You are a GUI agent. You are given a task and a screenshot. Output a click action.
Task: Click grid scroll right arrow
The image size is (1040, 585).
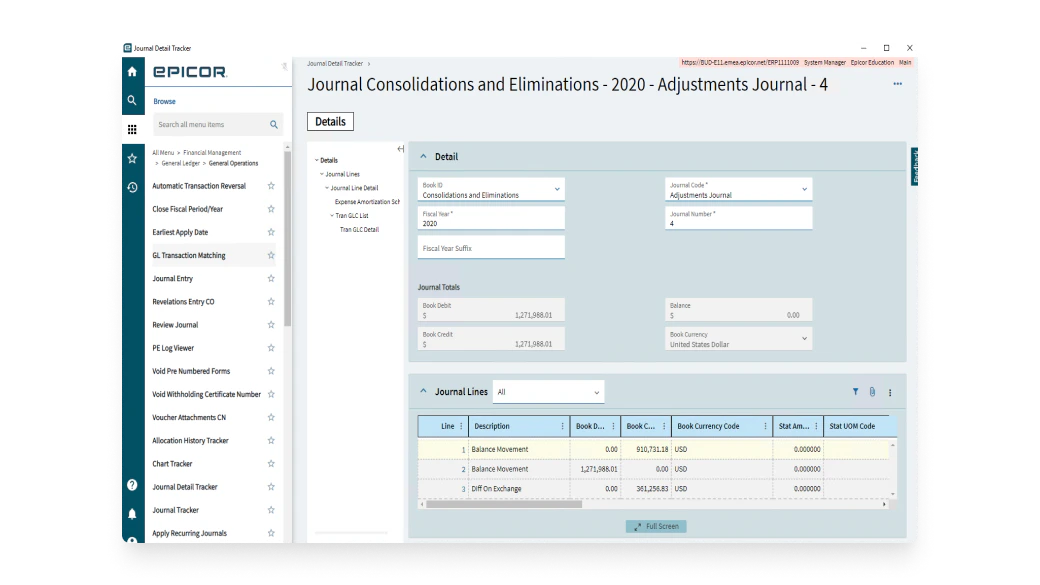[884, 504]
